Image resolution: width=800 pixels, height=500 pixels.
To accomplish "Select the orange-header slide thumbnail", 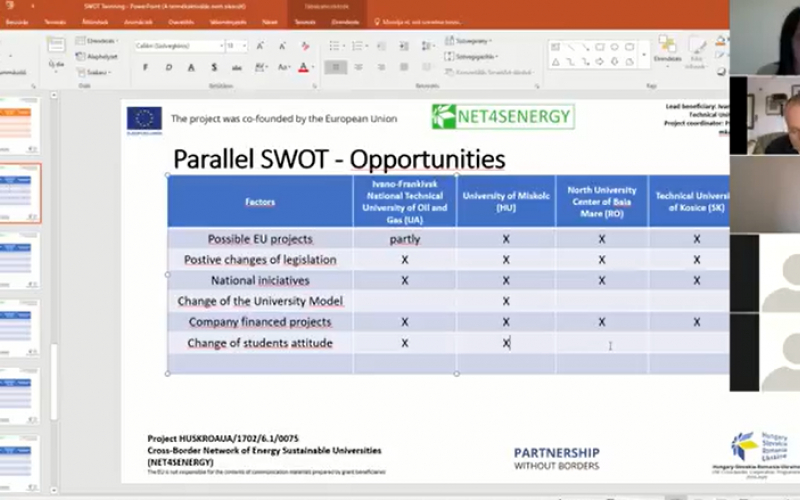I will [20, 126].
